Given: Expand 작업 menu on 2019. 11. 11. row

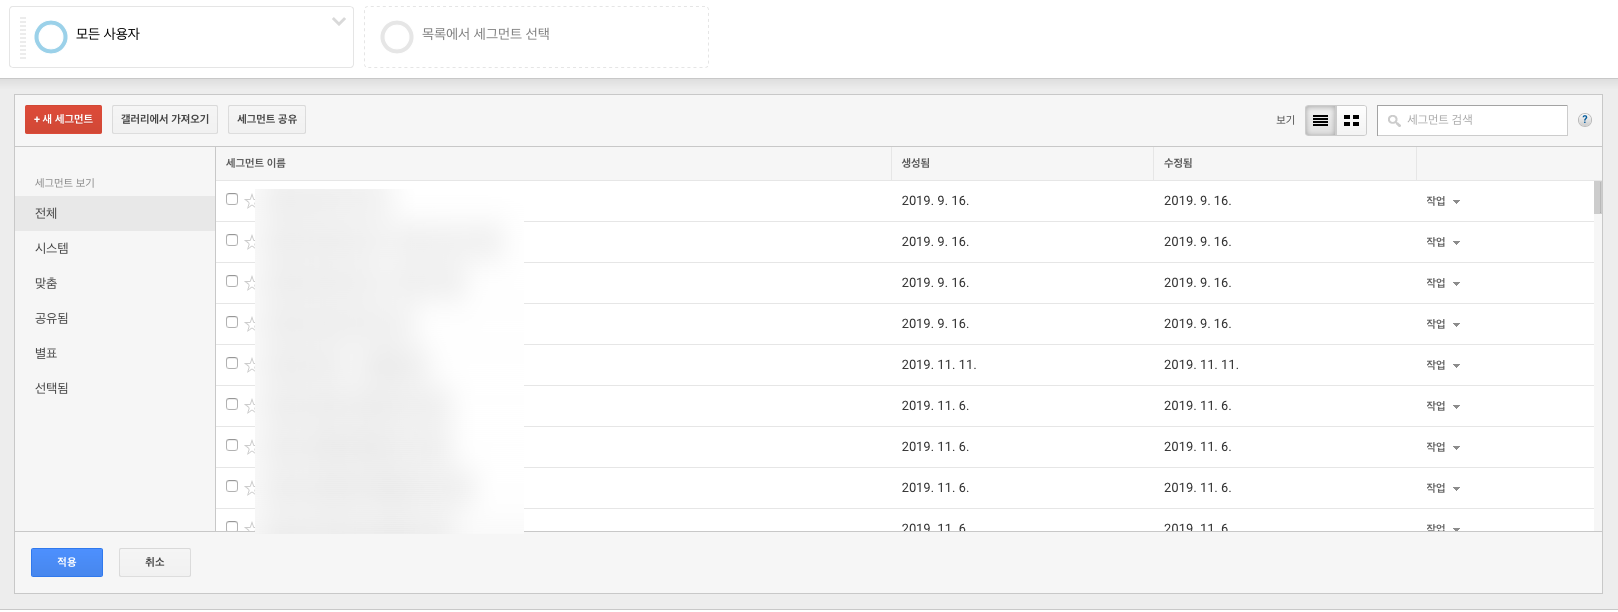Looking at the screenshot, I should [1442, 366].
